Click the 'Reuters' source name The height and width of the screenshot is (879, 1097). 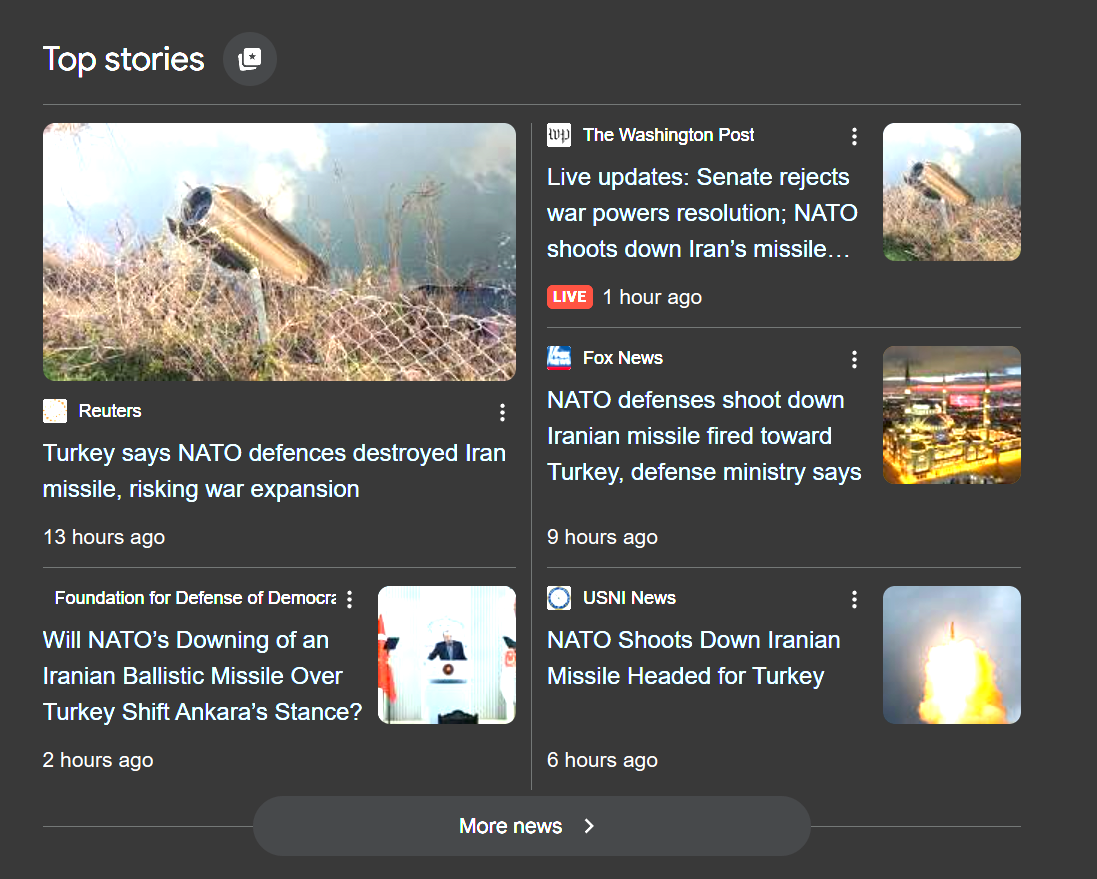coord(110,411)
